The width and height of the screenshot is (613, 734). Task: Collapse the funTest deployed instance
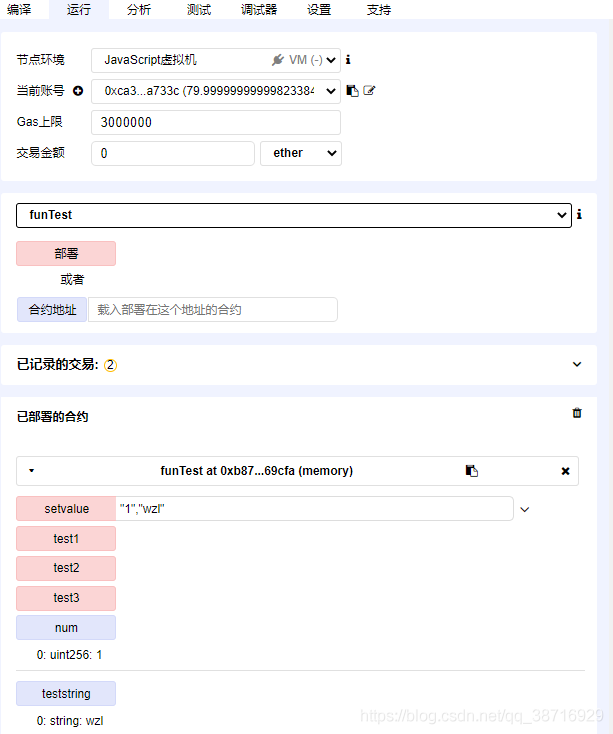pos(31,470)
